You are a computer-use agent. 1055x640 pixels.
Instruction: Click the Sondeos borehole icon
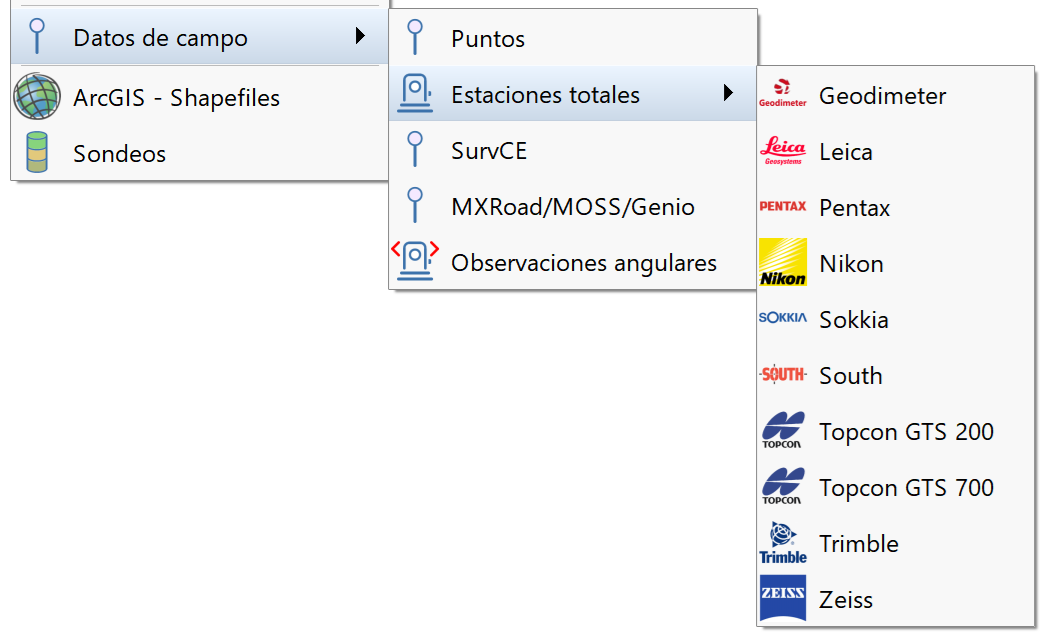[x=36, y=154]
